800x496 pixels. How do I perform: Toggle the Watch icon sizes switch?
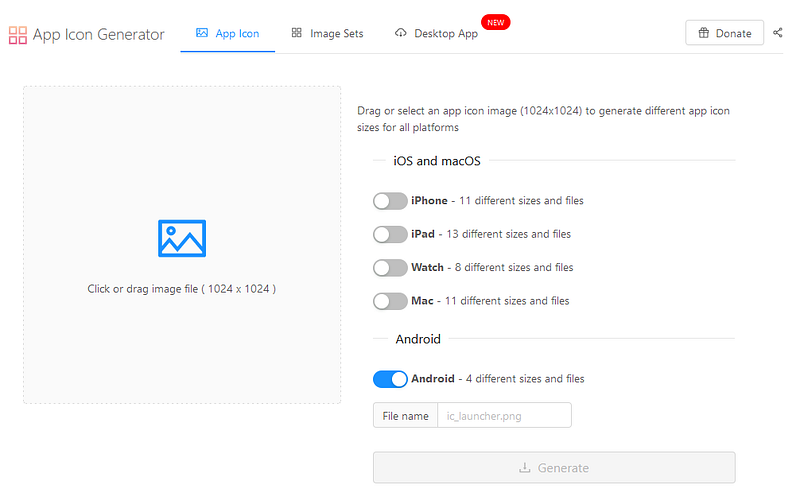coord(390,268)
